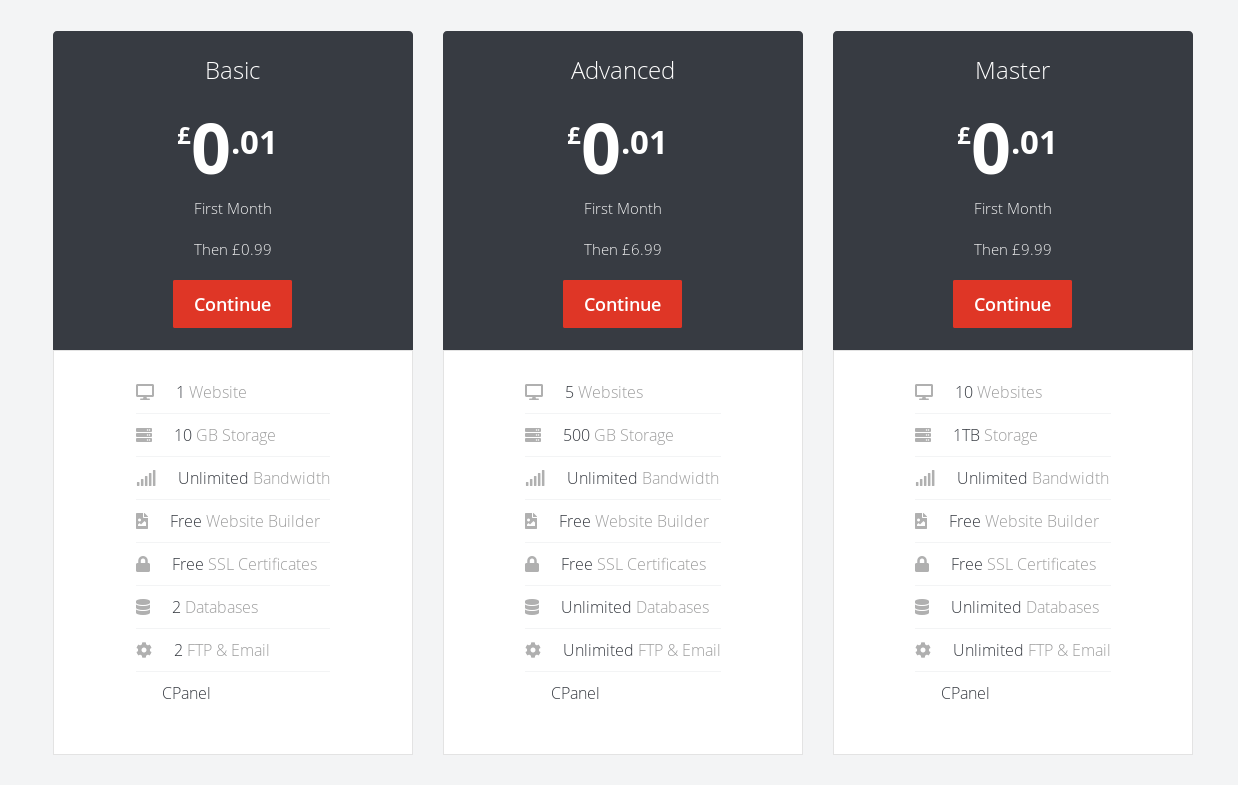Viewport: 1238px width, 785px height.
Task: Click website builder file icon in Master plan
Action: [x=921, y=521]
